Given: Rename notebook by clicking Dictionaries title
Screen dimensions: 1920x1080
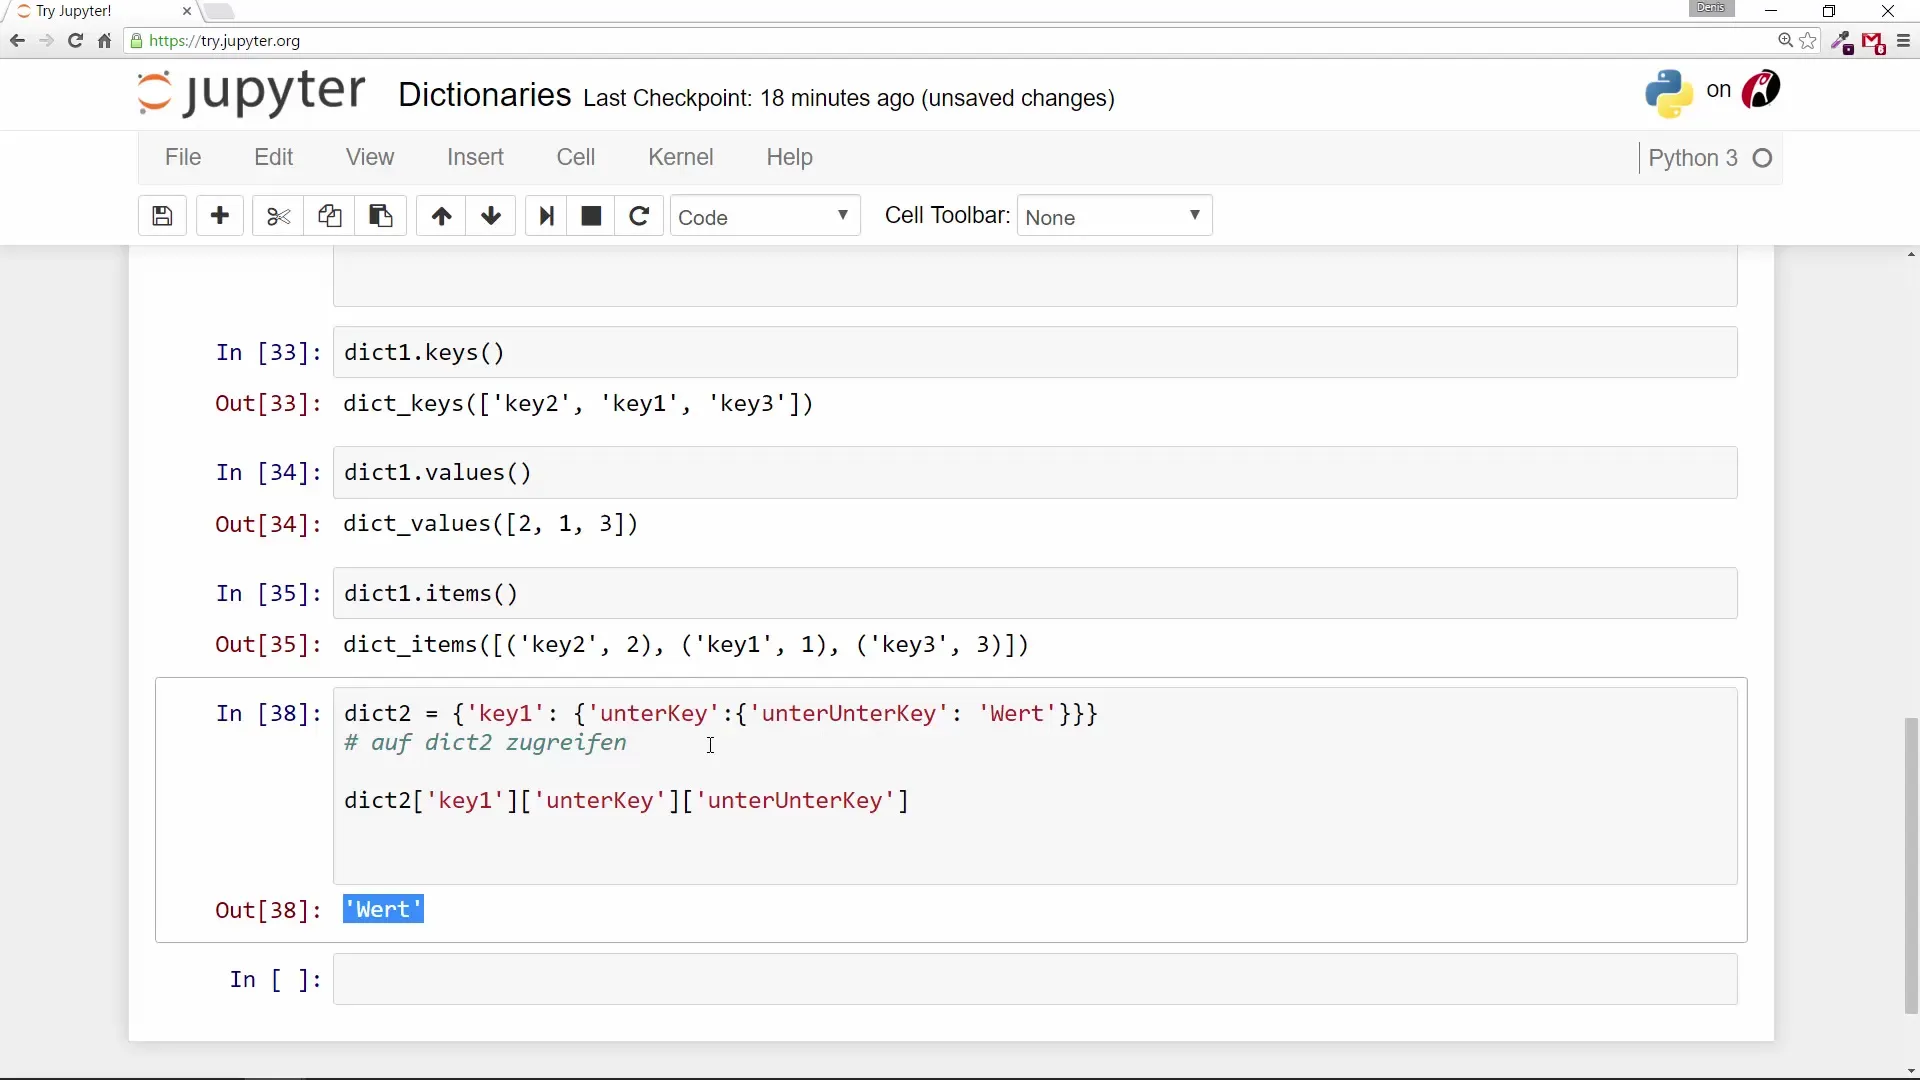Looking at the screenshot, I should click(484, 95).
